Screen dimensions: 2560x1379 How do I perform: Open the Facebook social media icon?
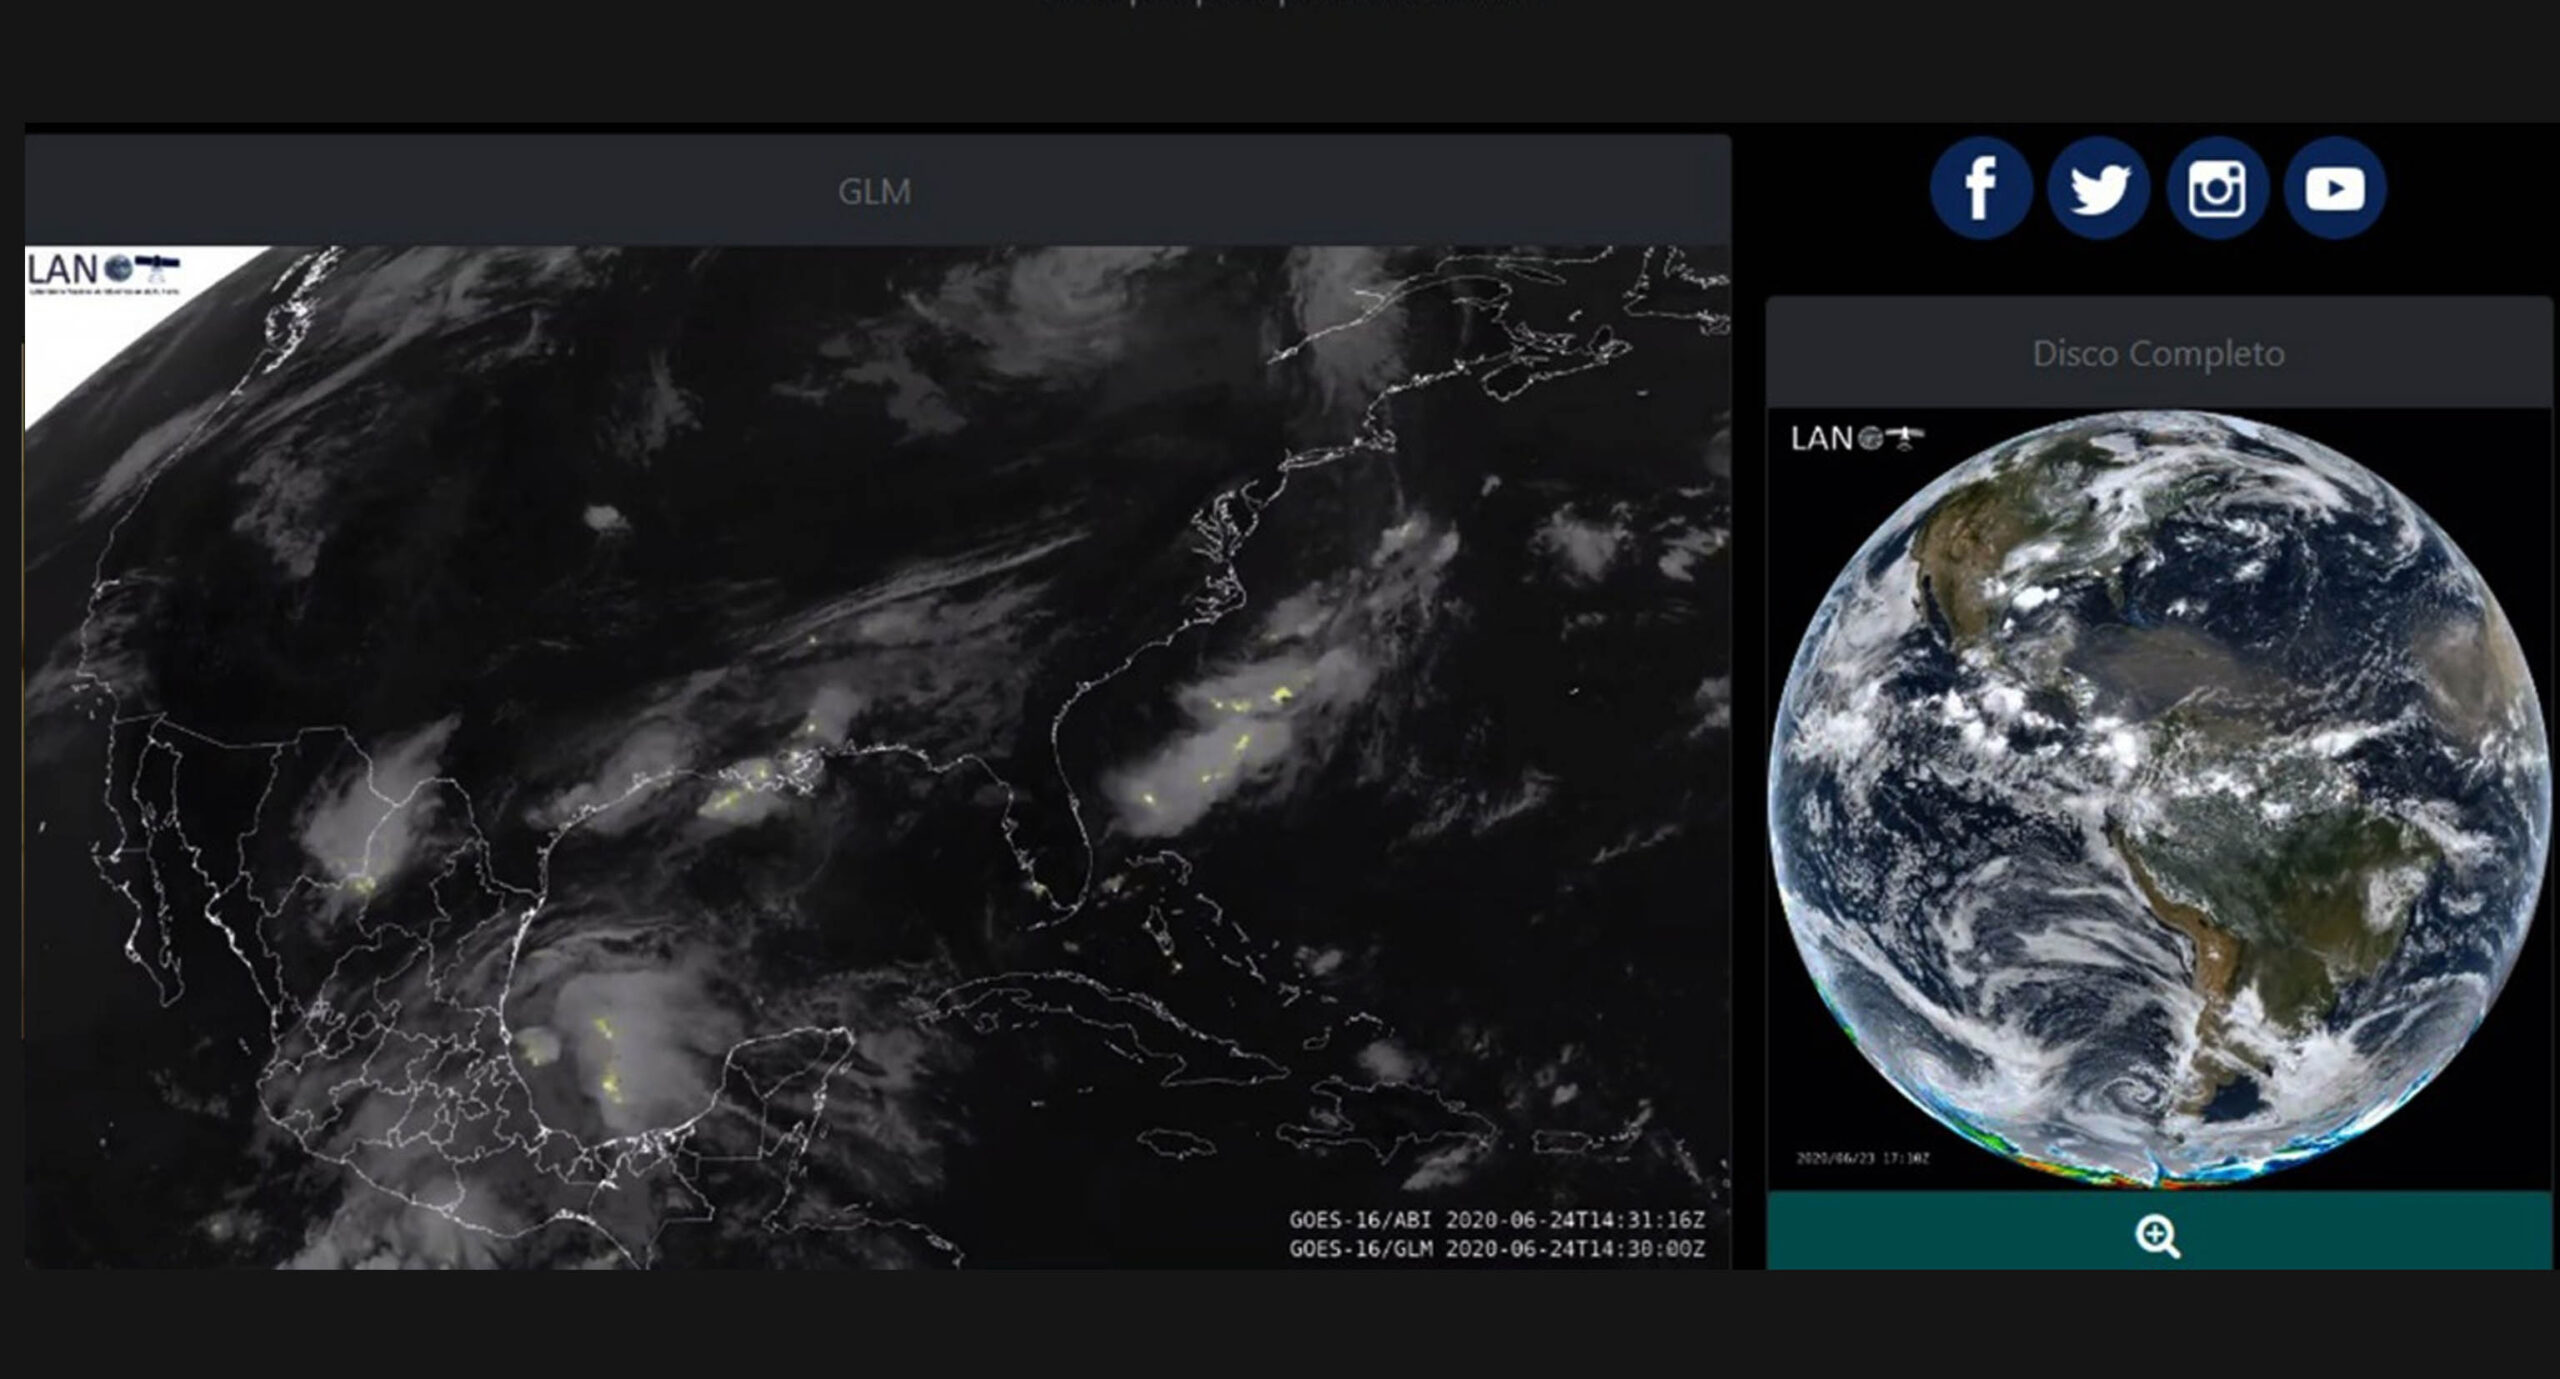click(1980, 188)
